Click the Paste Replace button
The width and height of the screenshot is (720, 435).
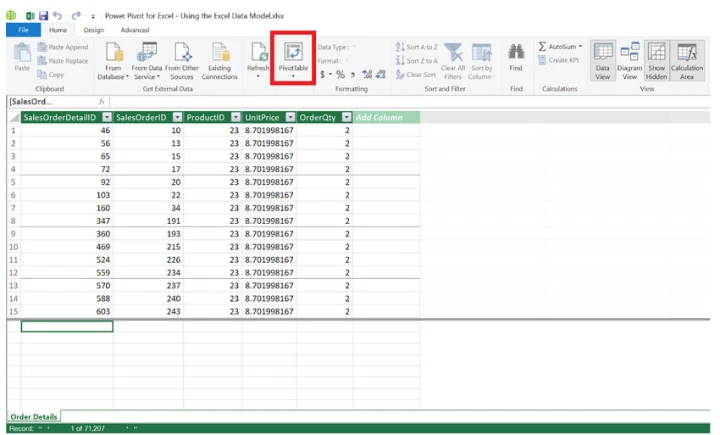(x=62, y=61)
